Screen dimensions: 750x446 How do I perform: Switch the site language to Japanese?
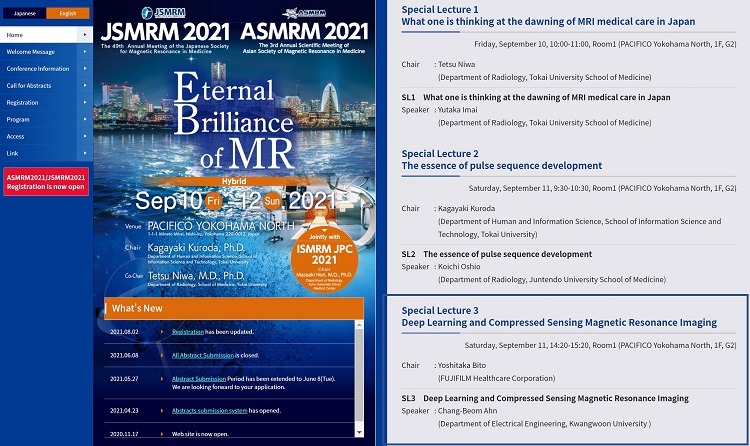tap(24, 13)
